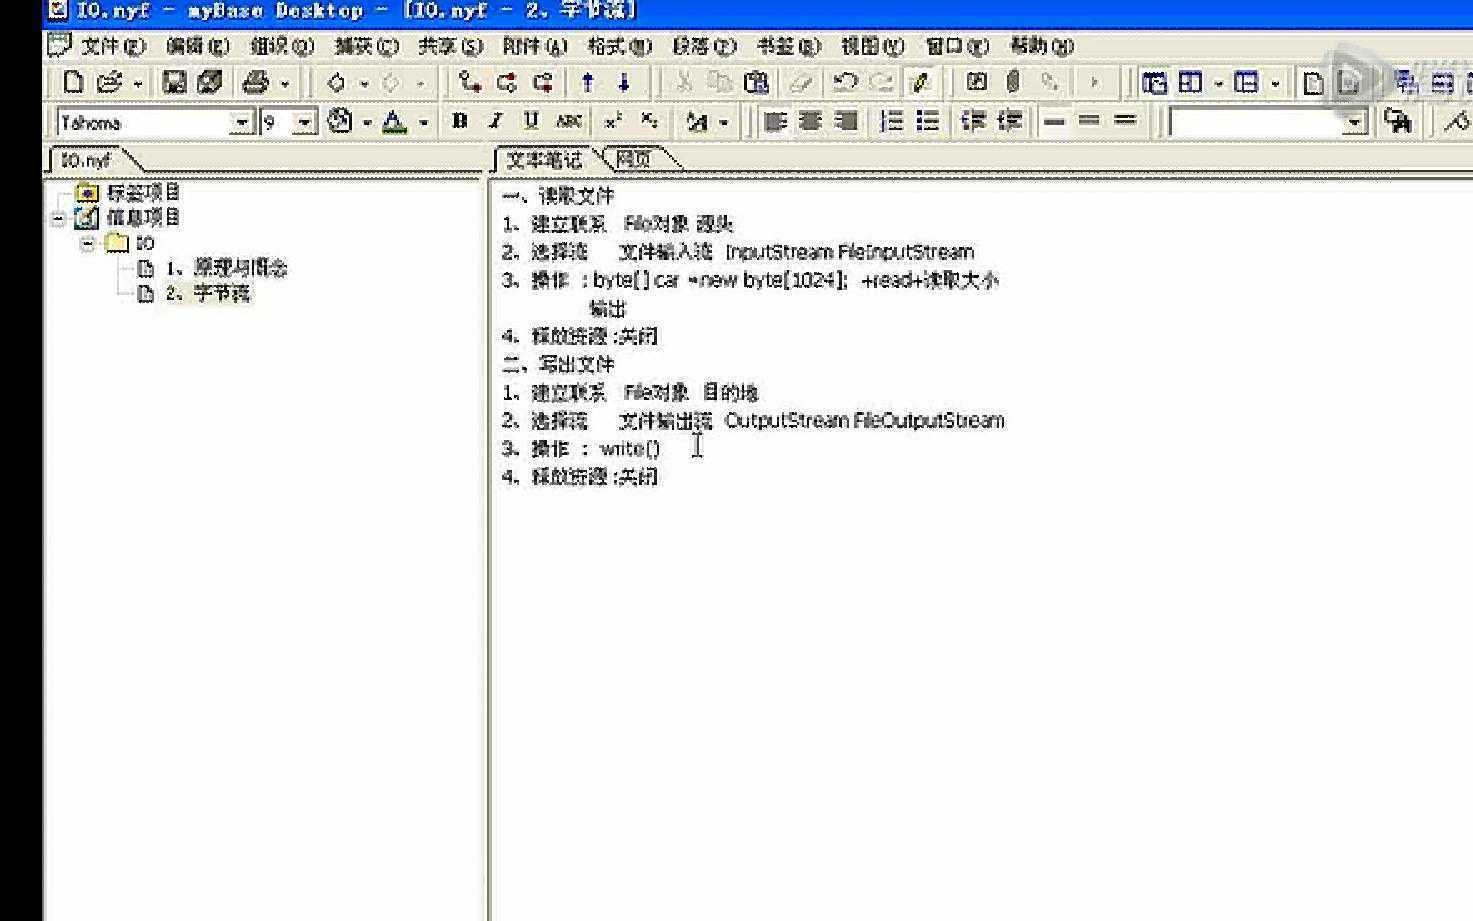The width and height of the screenshot is (1473, 921).
Task: Click the Align right icon
Action: point(846,121)
